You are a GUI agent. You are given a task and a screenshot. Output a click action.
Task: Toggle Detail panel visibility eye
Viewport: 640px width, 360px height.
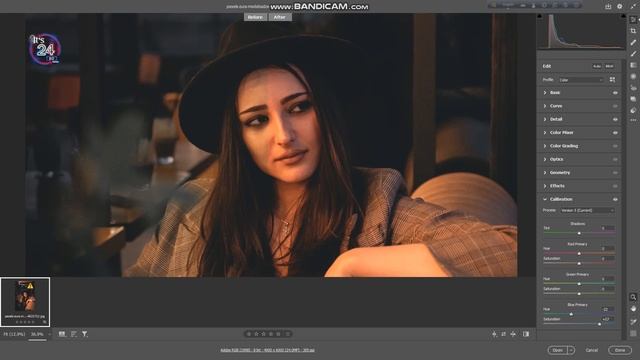(615, 120)
